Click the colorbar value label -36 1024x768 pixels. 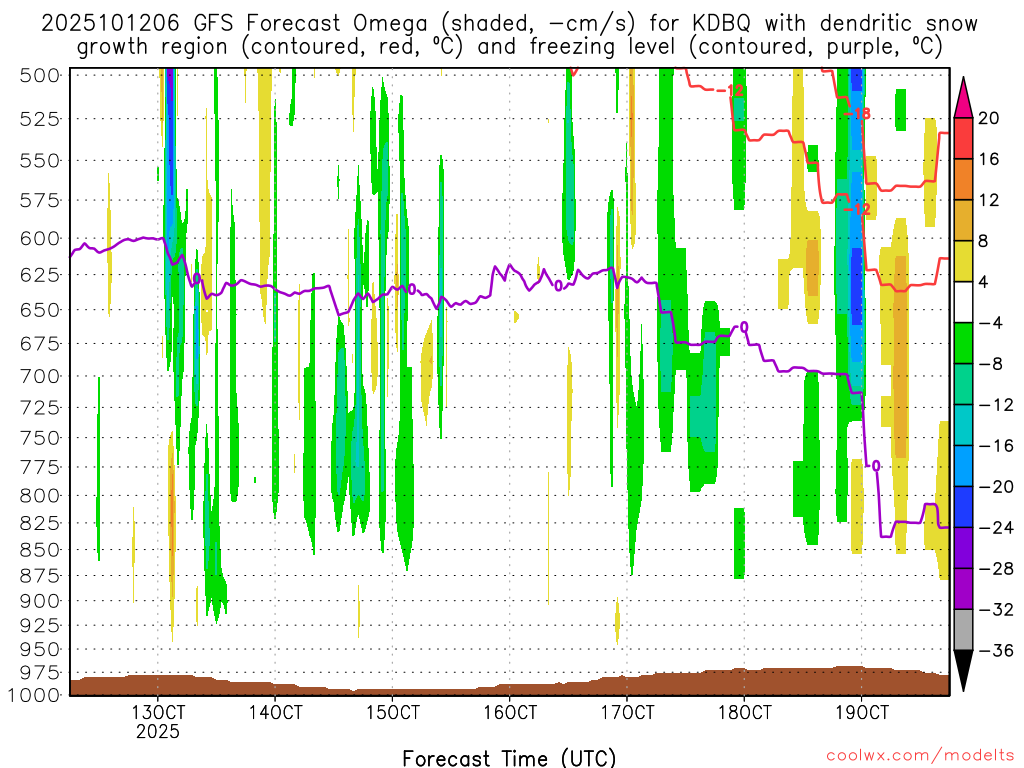(996, 650)
